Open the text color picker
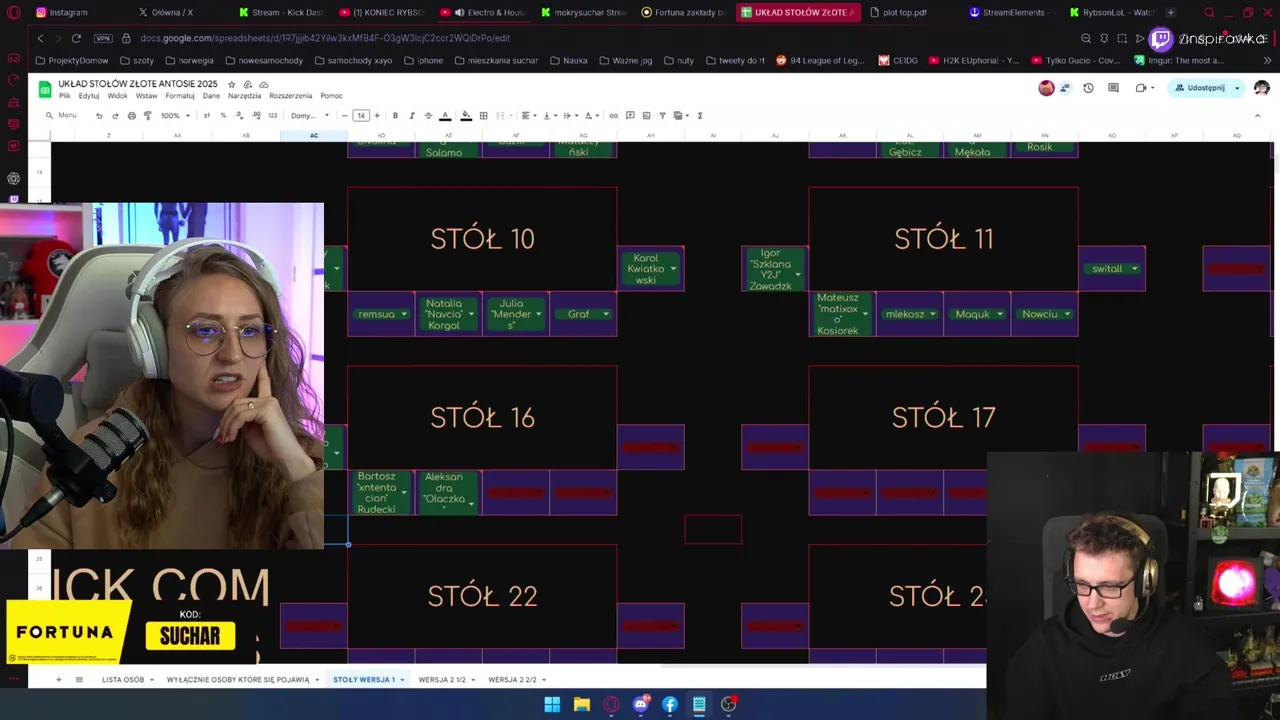Screen dimensions: 1280x720 (x=445, y=116)
